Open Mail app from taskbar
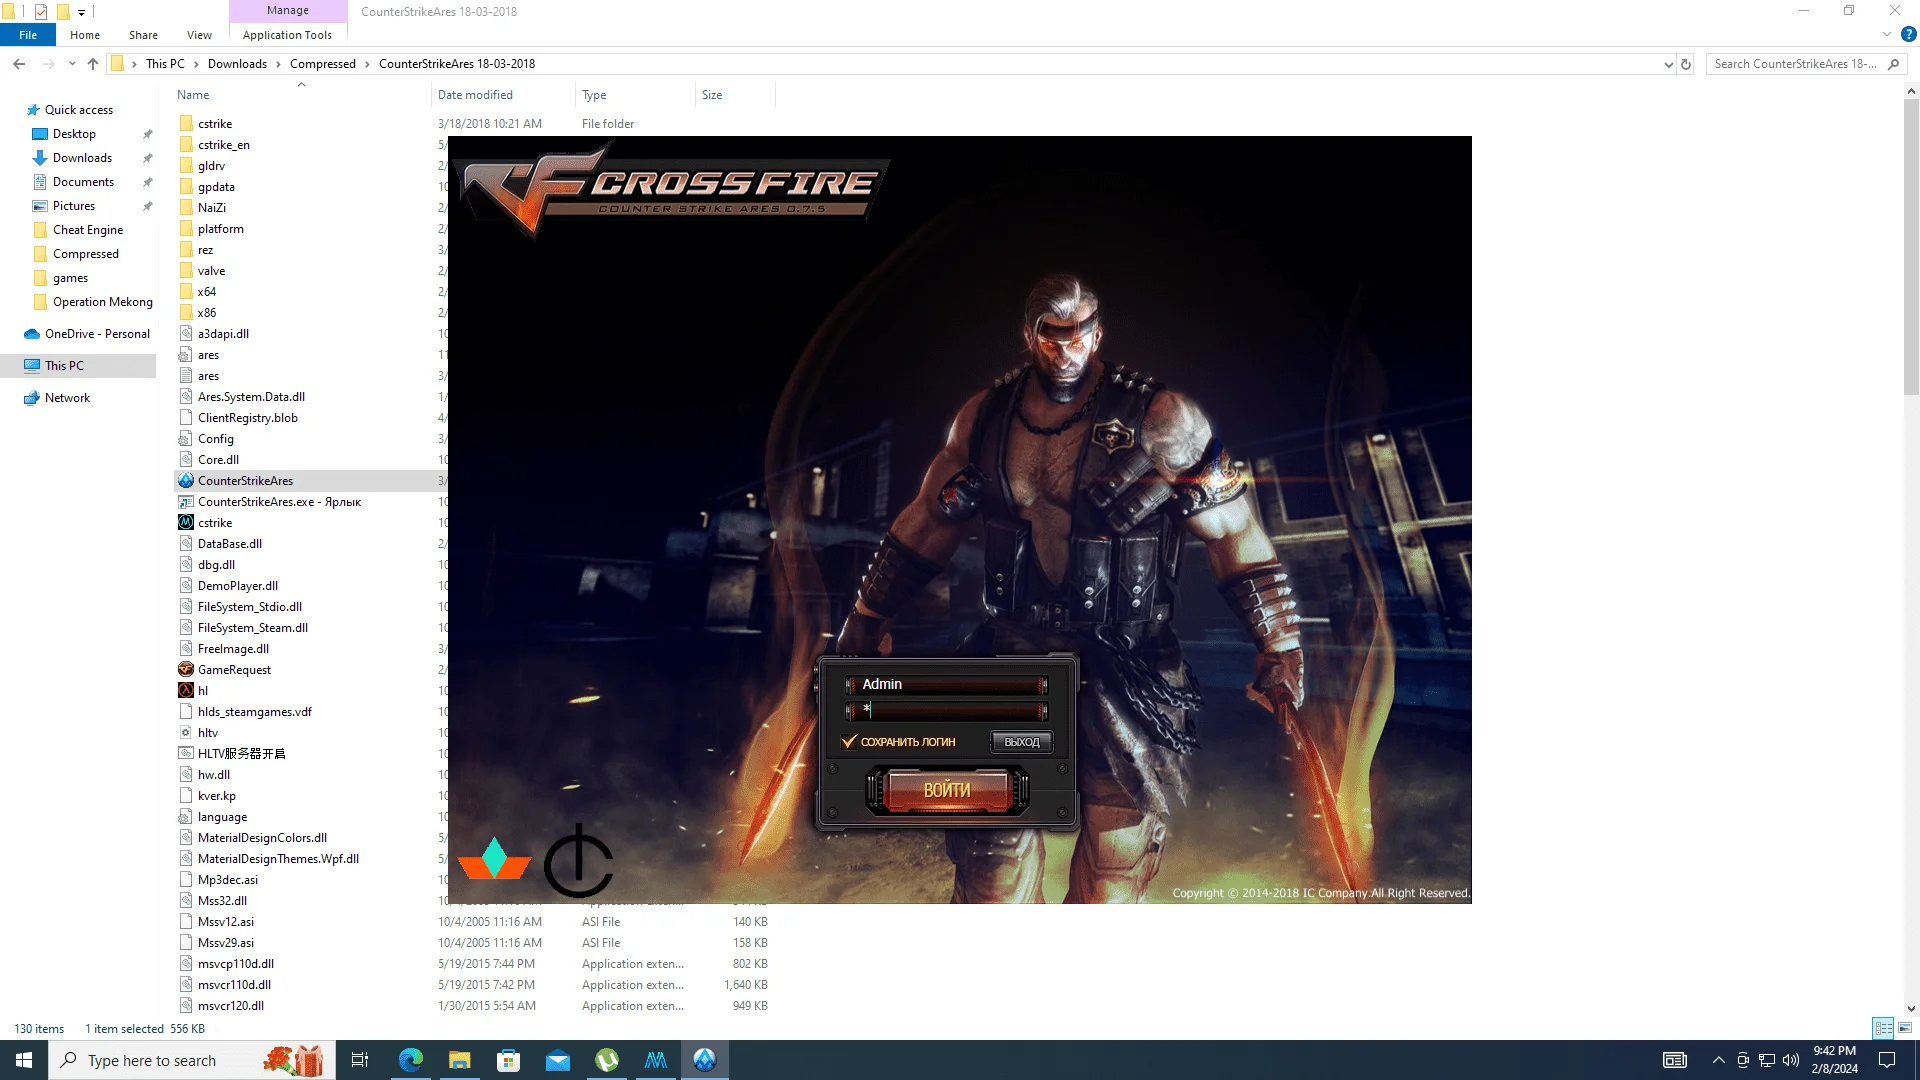The width and height of the screenshot is (1920, 1080). click(557, 1060)
